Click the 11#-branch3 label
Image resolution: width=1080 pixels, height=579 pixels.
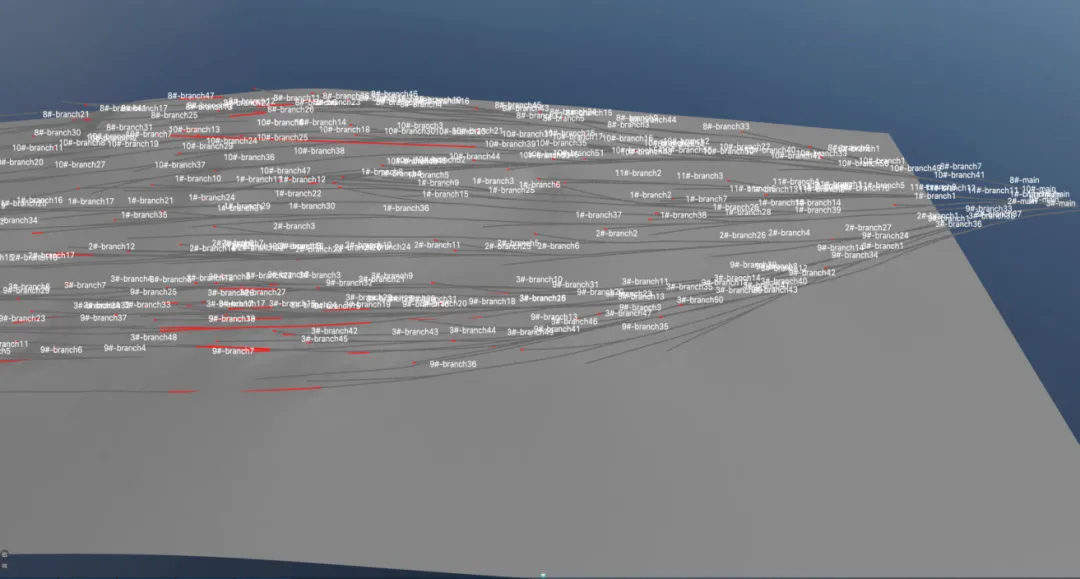(x=699, y=176)
